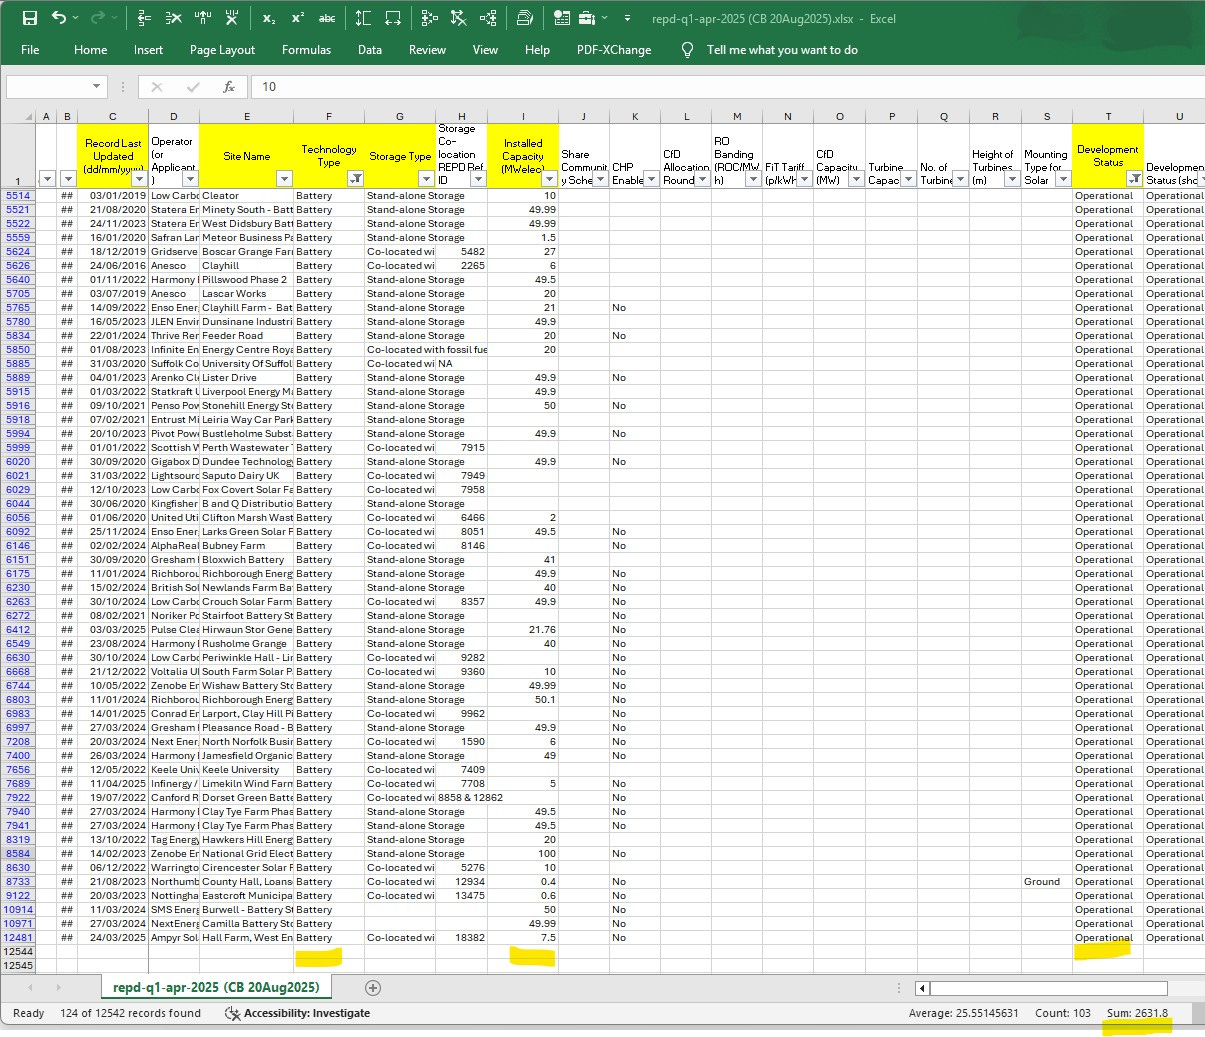Click the formula bar Enter checkmark icon

pos(193,87)
